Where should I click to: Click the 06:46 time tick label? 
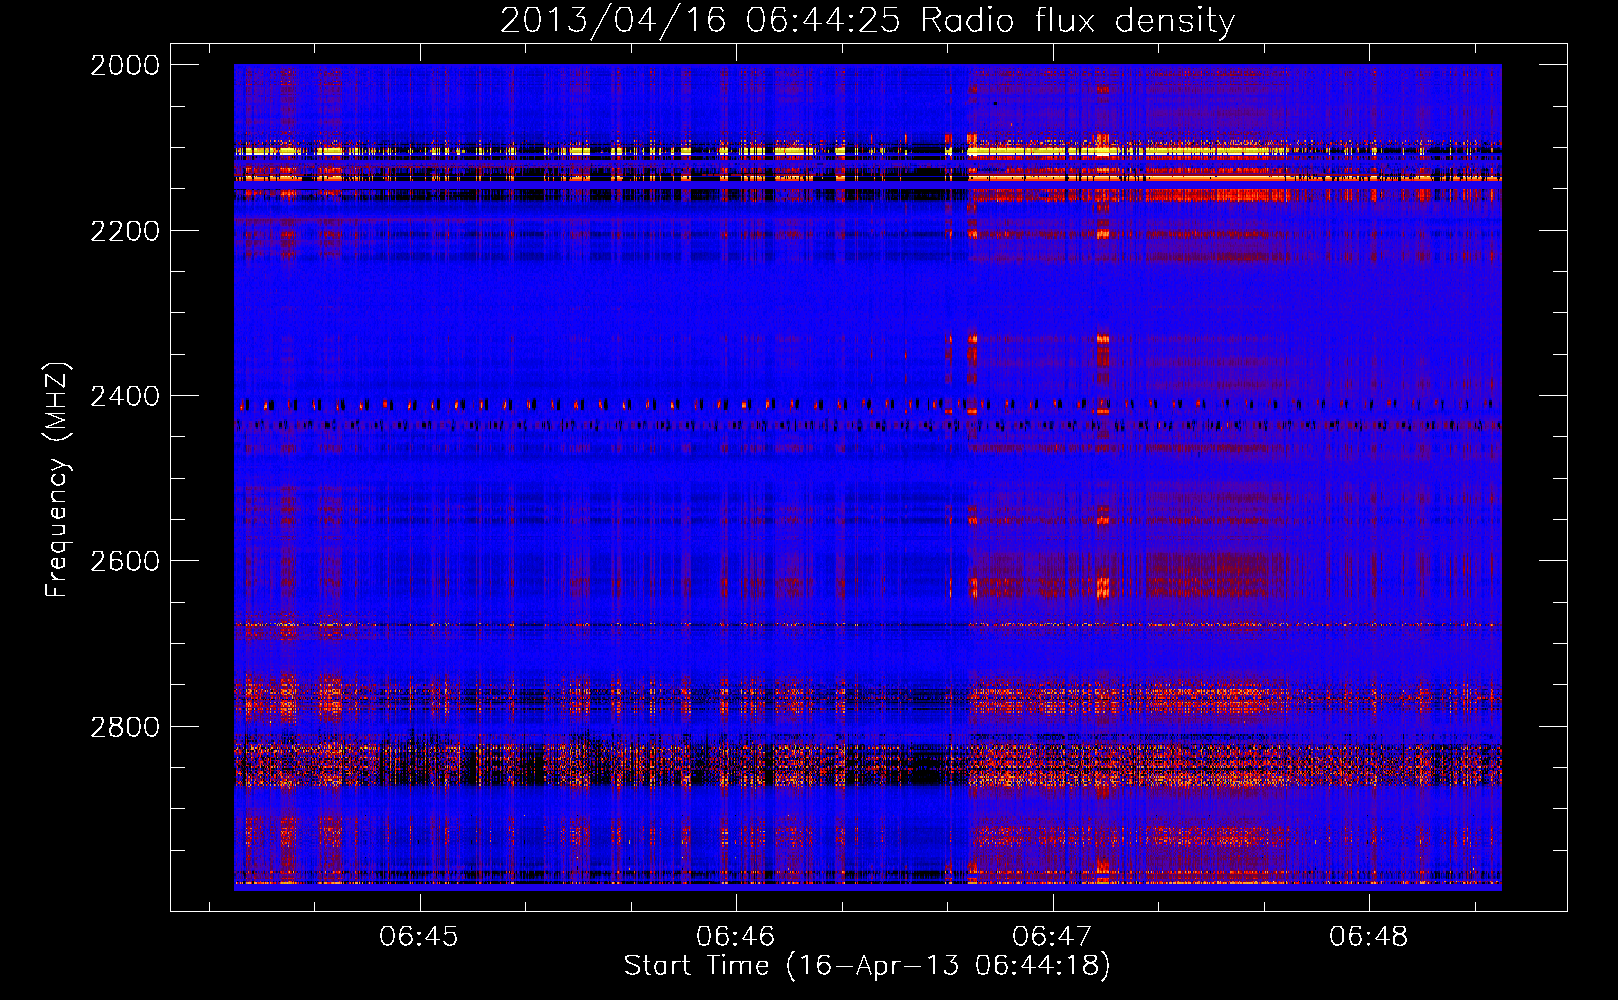coord(736,936)
